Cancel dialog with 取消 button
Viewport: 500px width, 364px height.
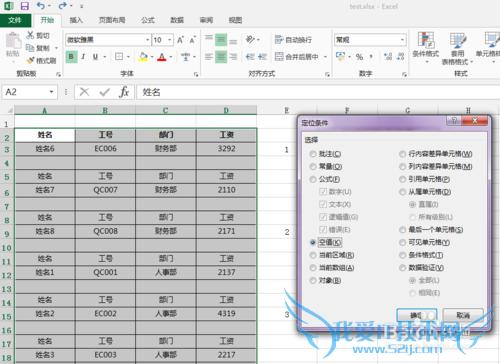point(463,315)
